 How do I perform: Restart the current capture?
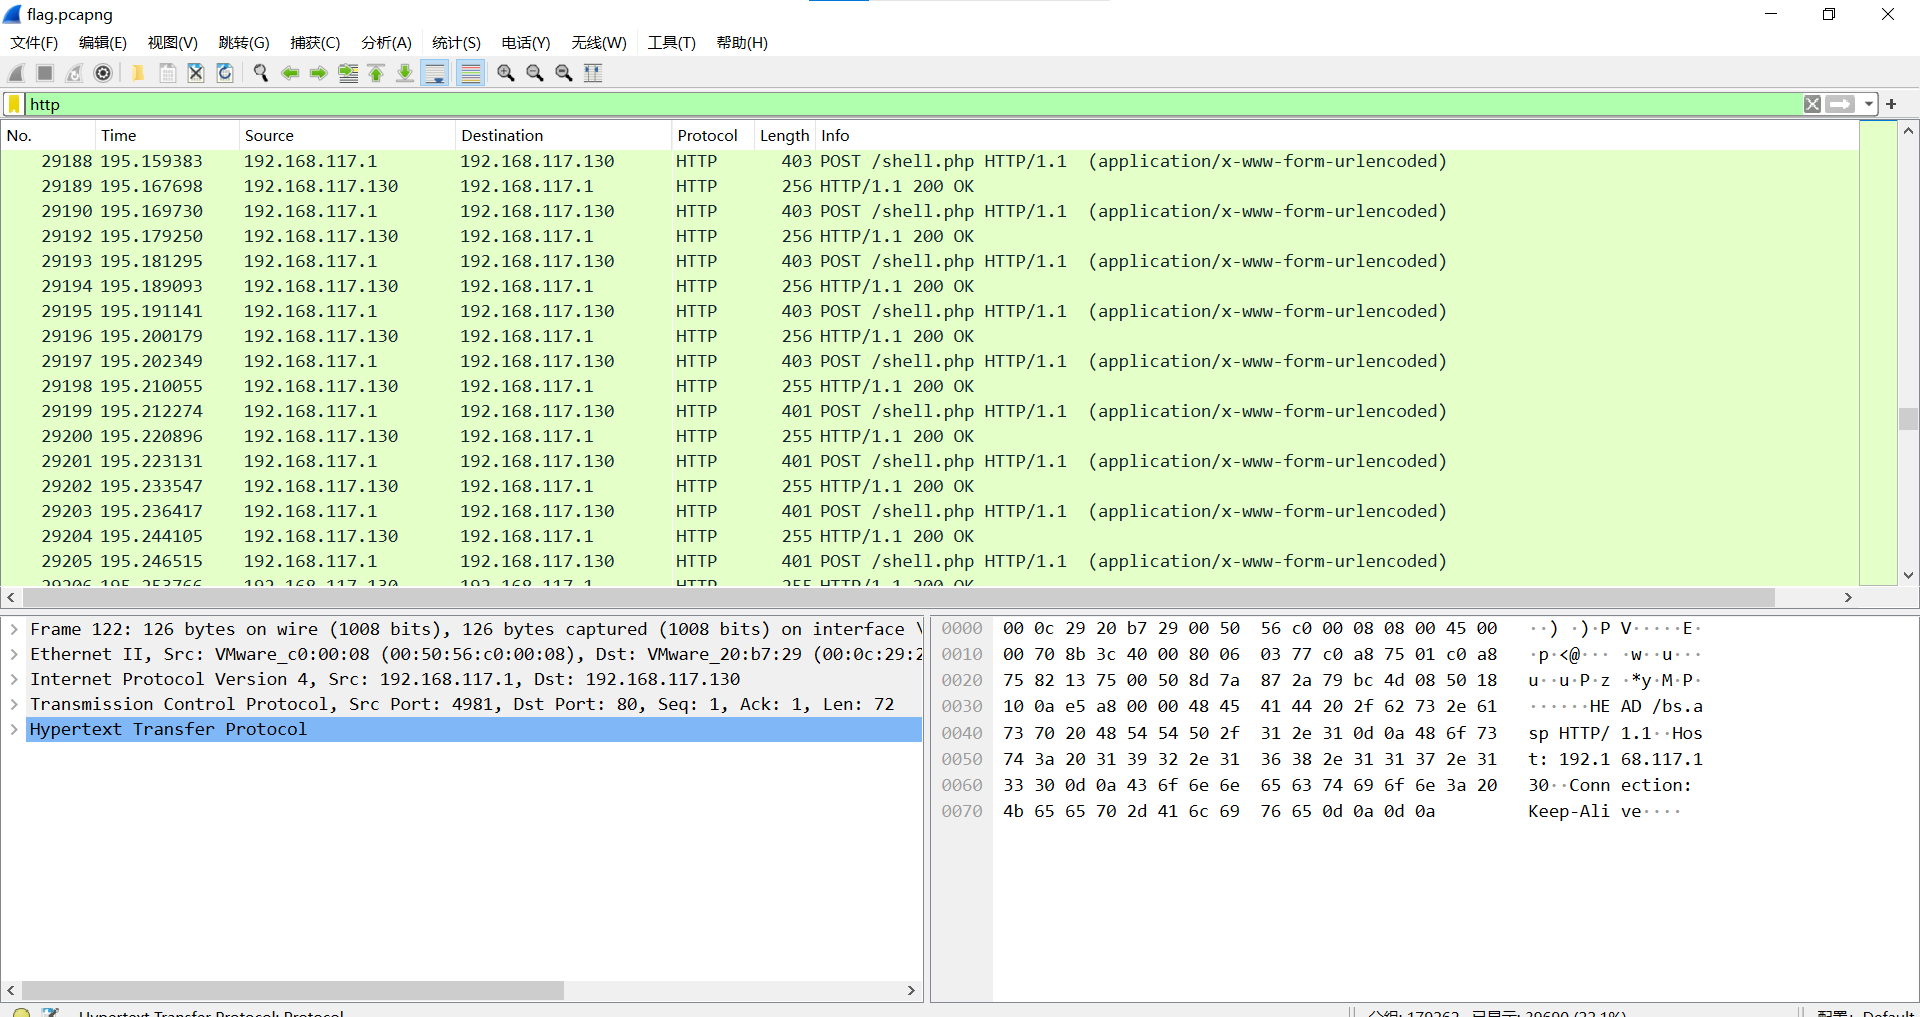pos(74,73)
